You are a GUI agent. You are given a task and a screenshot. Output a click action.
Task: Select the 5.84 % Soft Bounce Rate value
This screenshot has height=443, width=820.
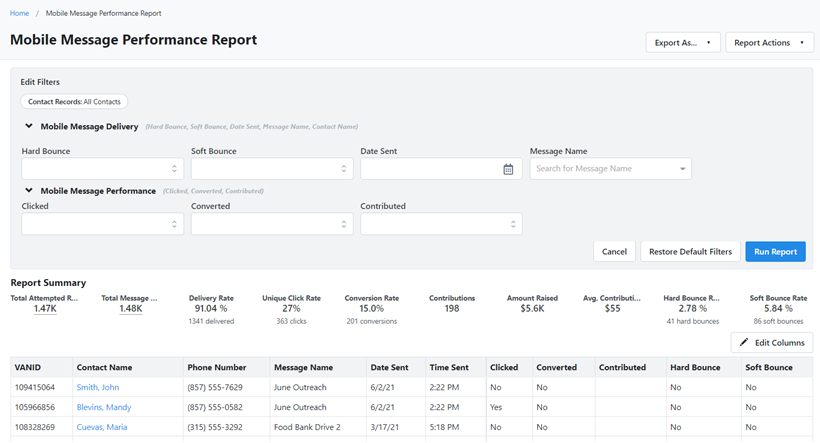click(778, 309)
